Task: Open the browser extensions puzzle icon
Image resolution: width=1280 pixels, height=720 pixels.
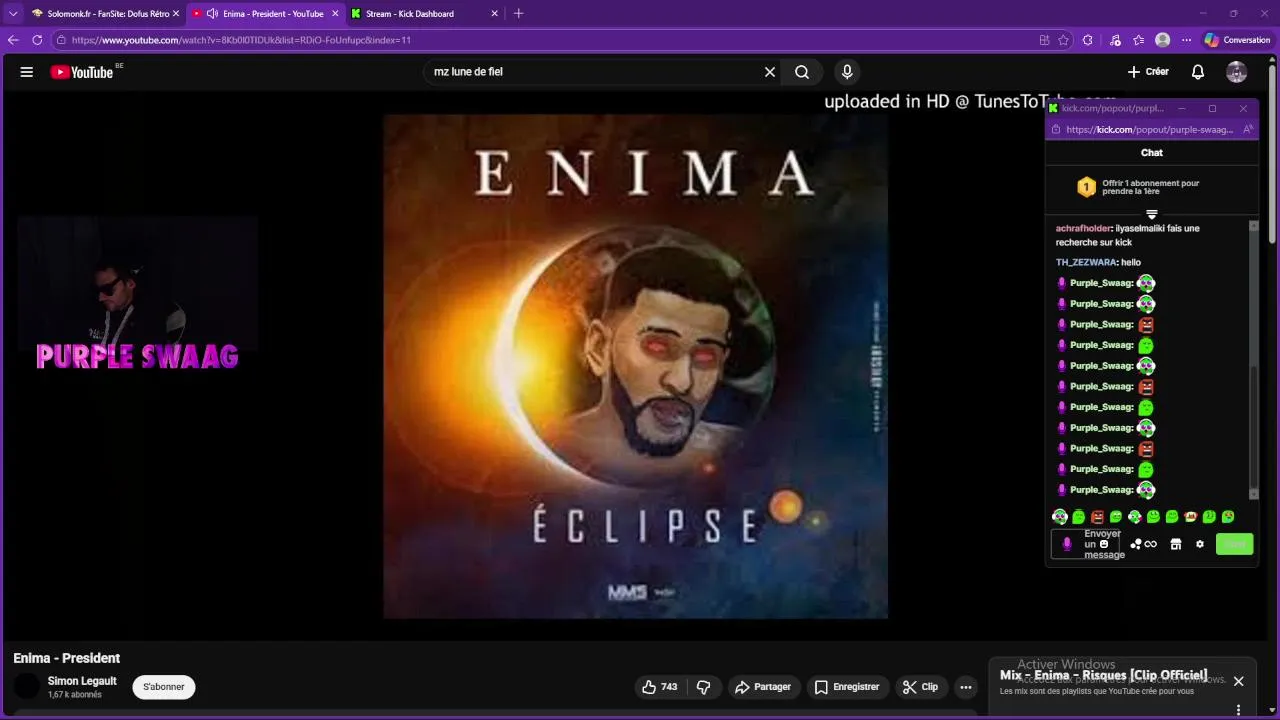Action: 1089,40
